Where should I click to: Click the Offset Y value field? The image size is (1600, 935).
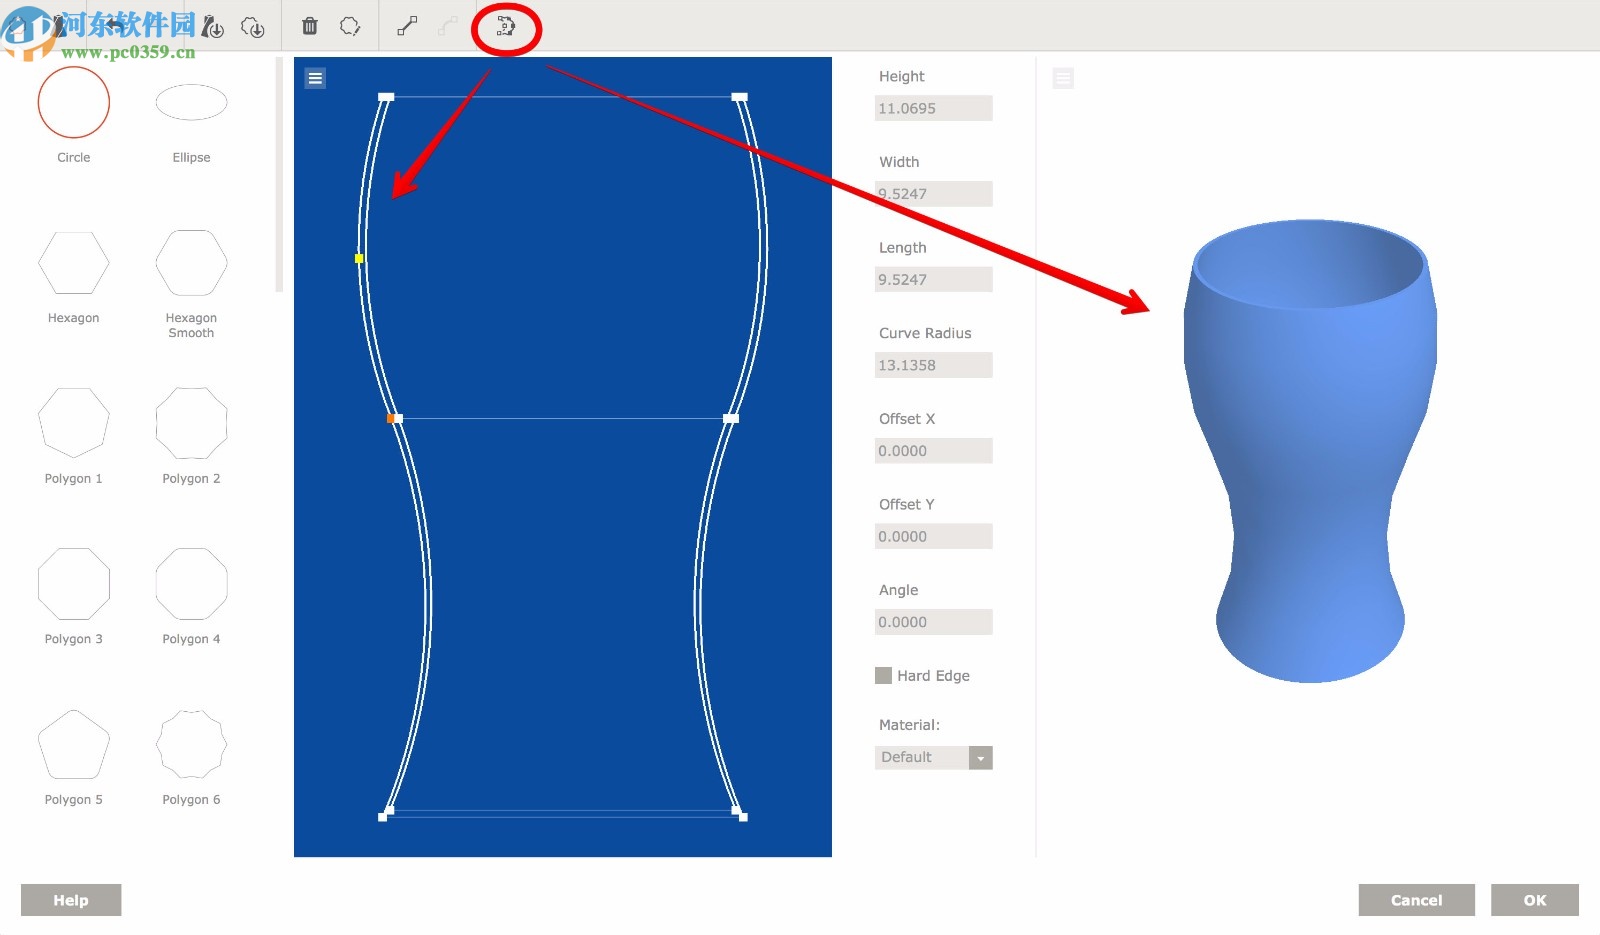pyautogui.click(x=934, y=536)
